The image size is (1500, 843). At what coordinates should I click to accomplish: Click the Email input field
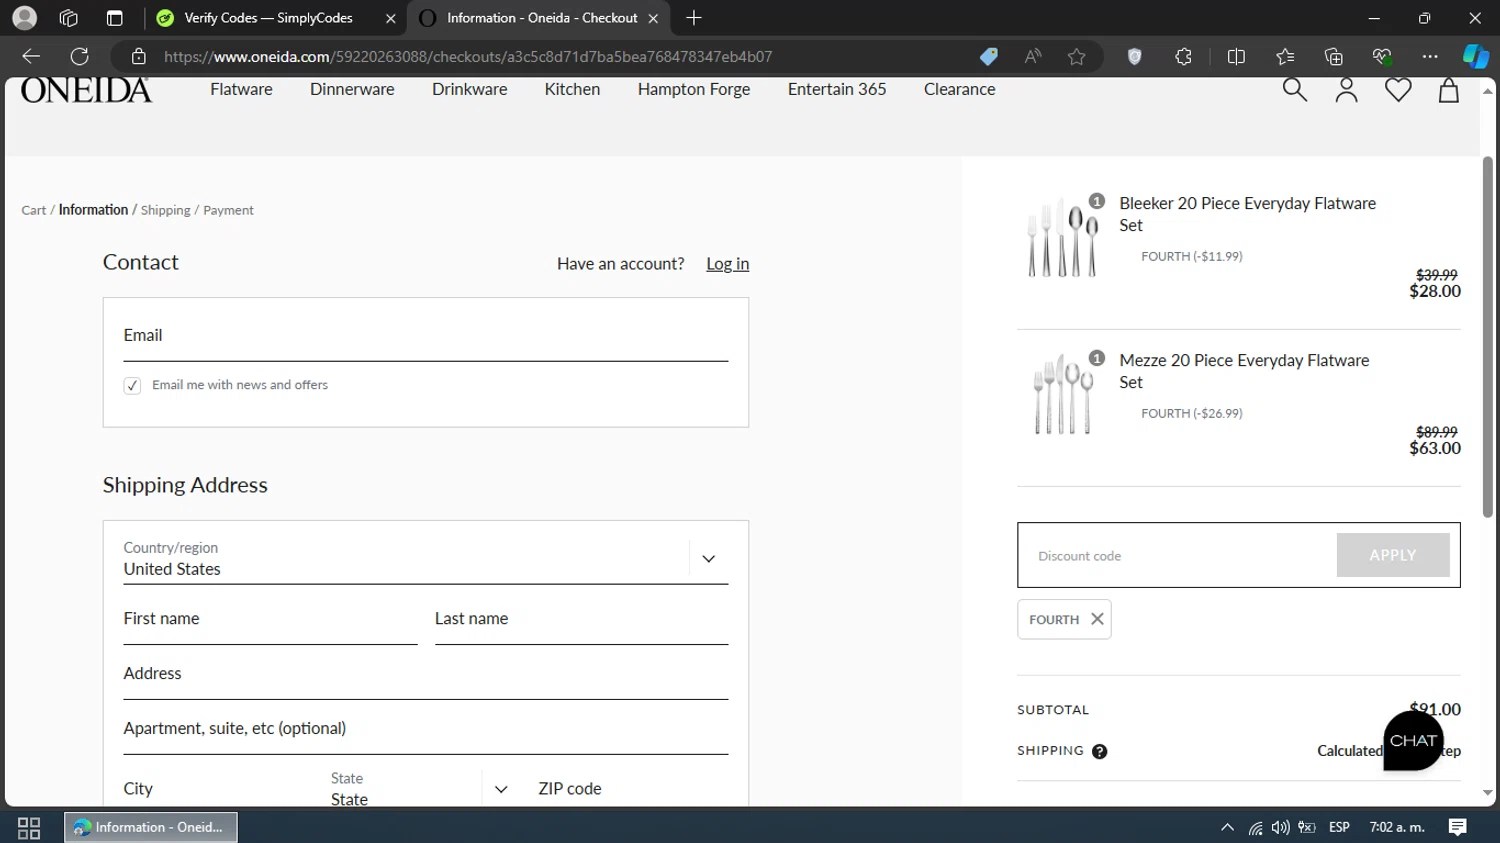426,336
